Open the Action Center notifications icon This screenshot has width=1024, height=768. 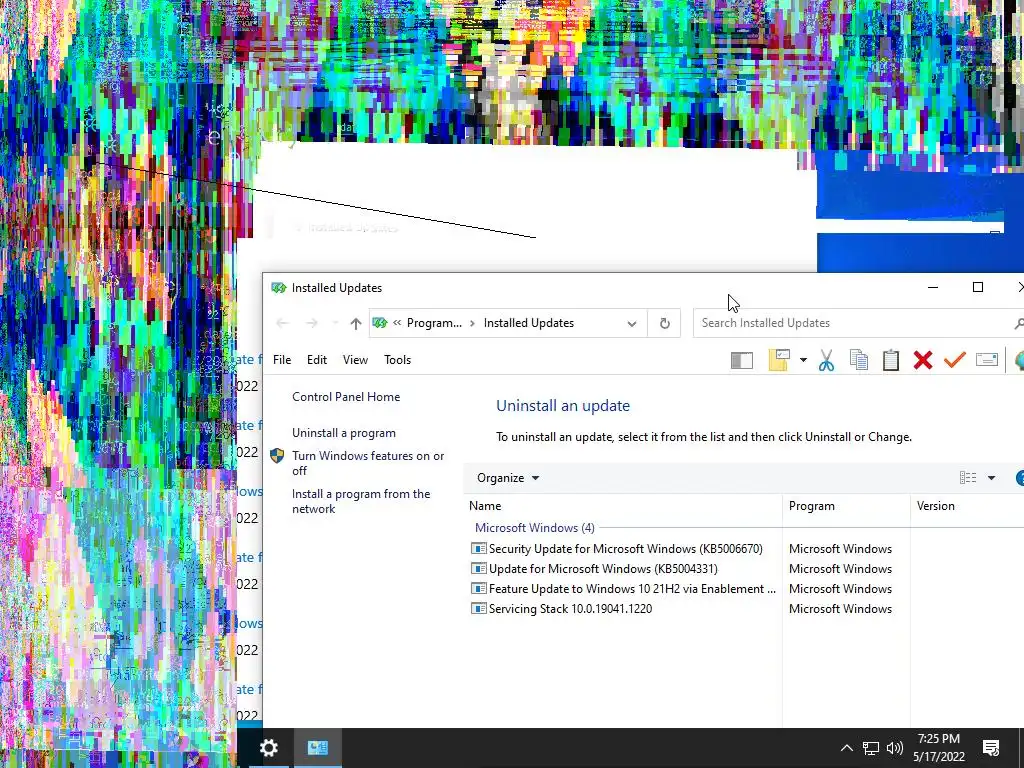(991, 748)
